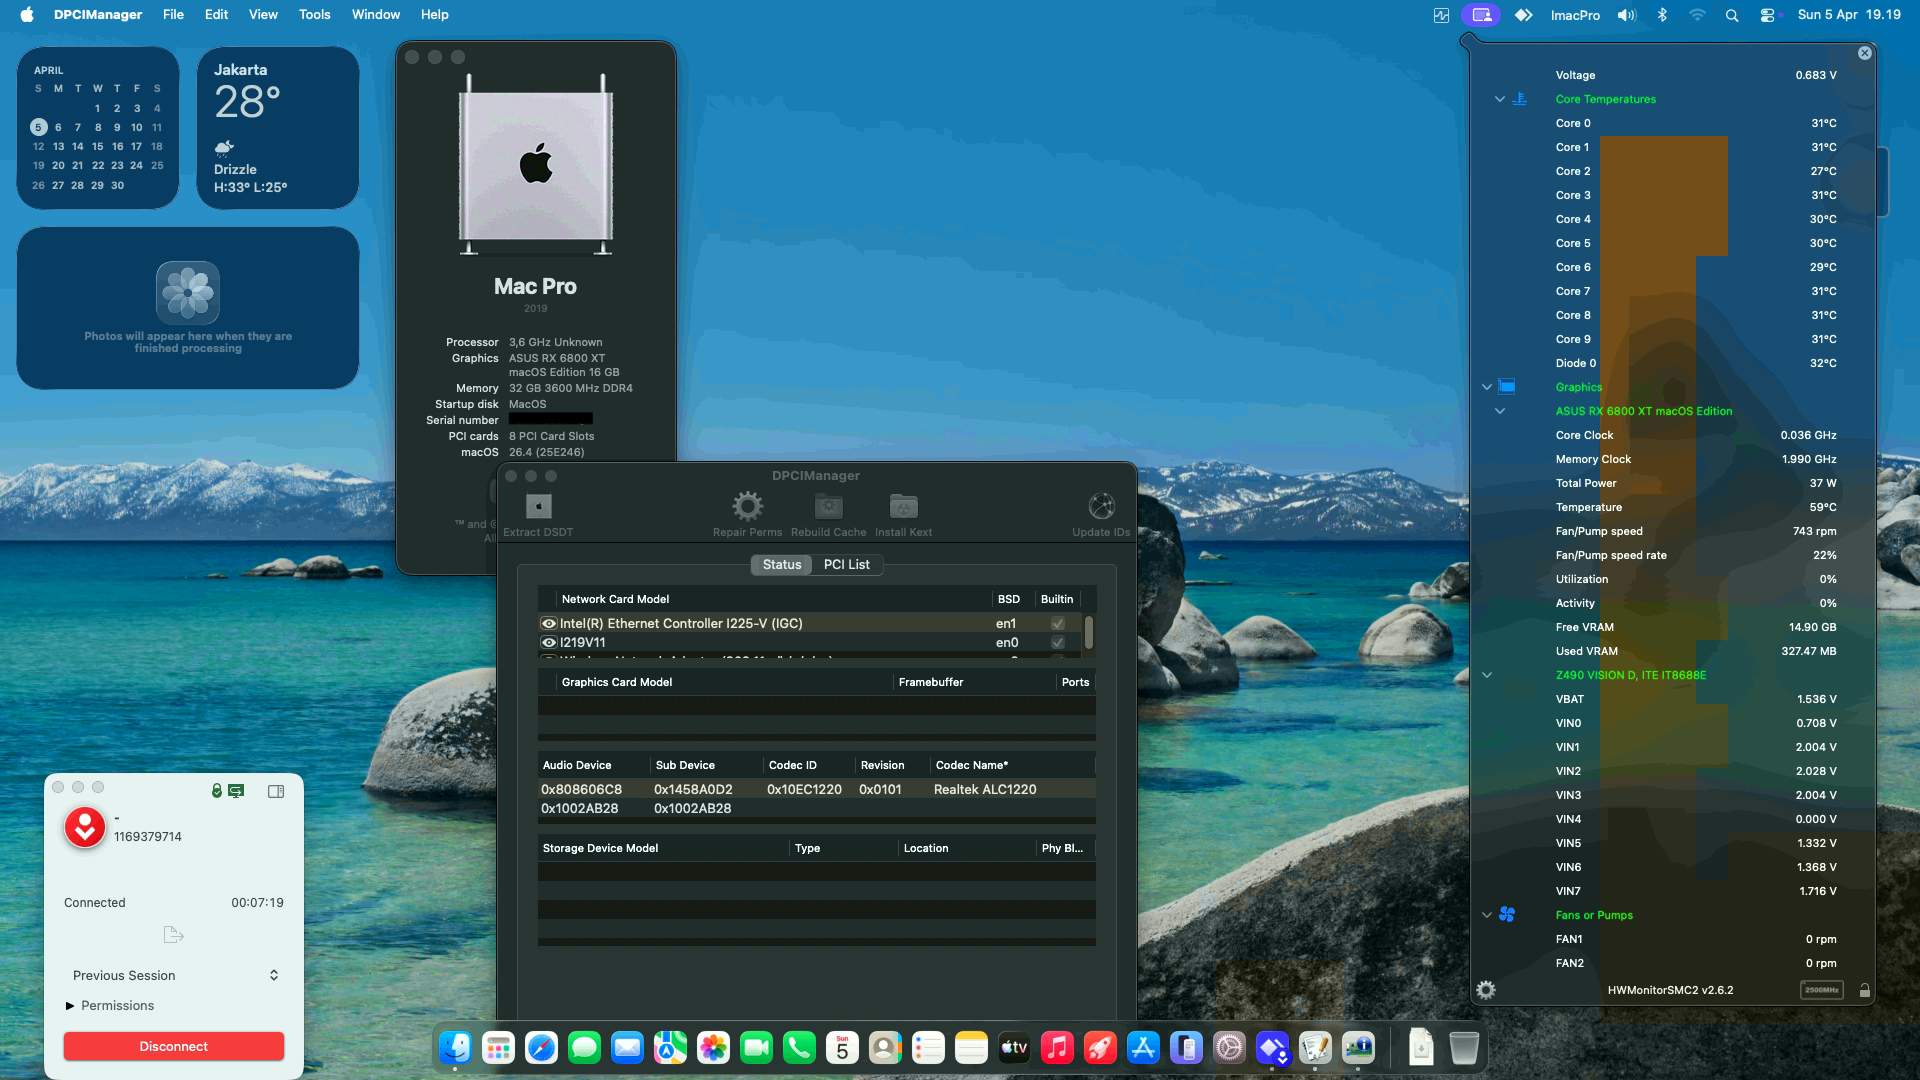Click the red AnyDesk user avatar
Image resolution: width=1920 pixels, height=1080 pixels.
coord(85,828)
